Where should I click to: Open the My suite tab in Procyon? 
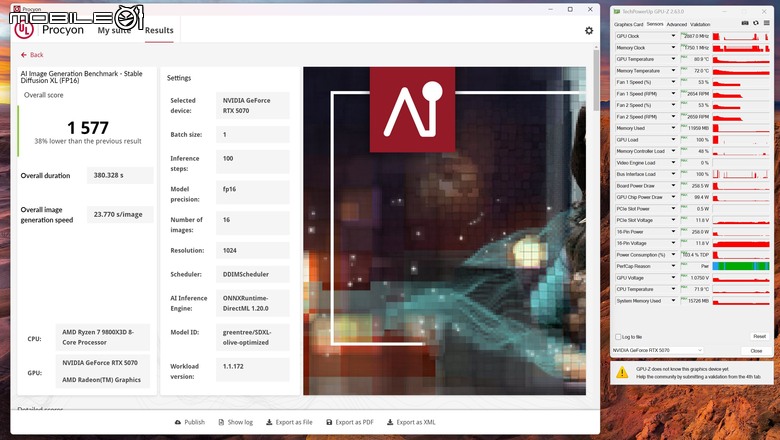click(x=114, y=30)
